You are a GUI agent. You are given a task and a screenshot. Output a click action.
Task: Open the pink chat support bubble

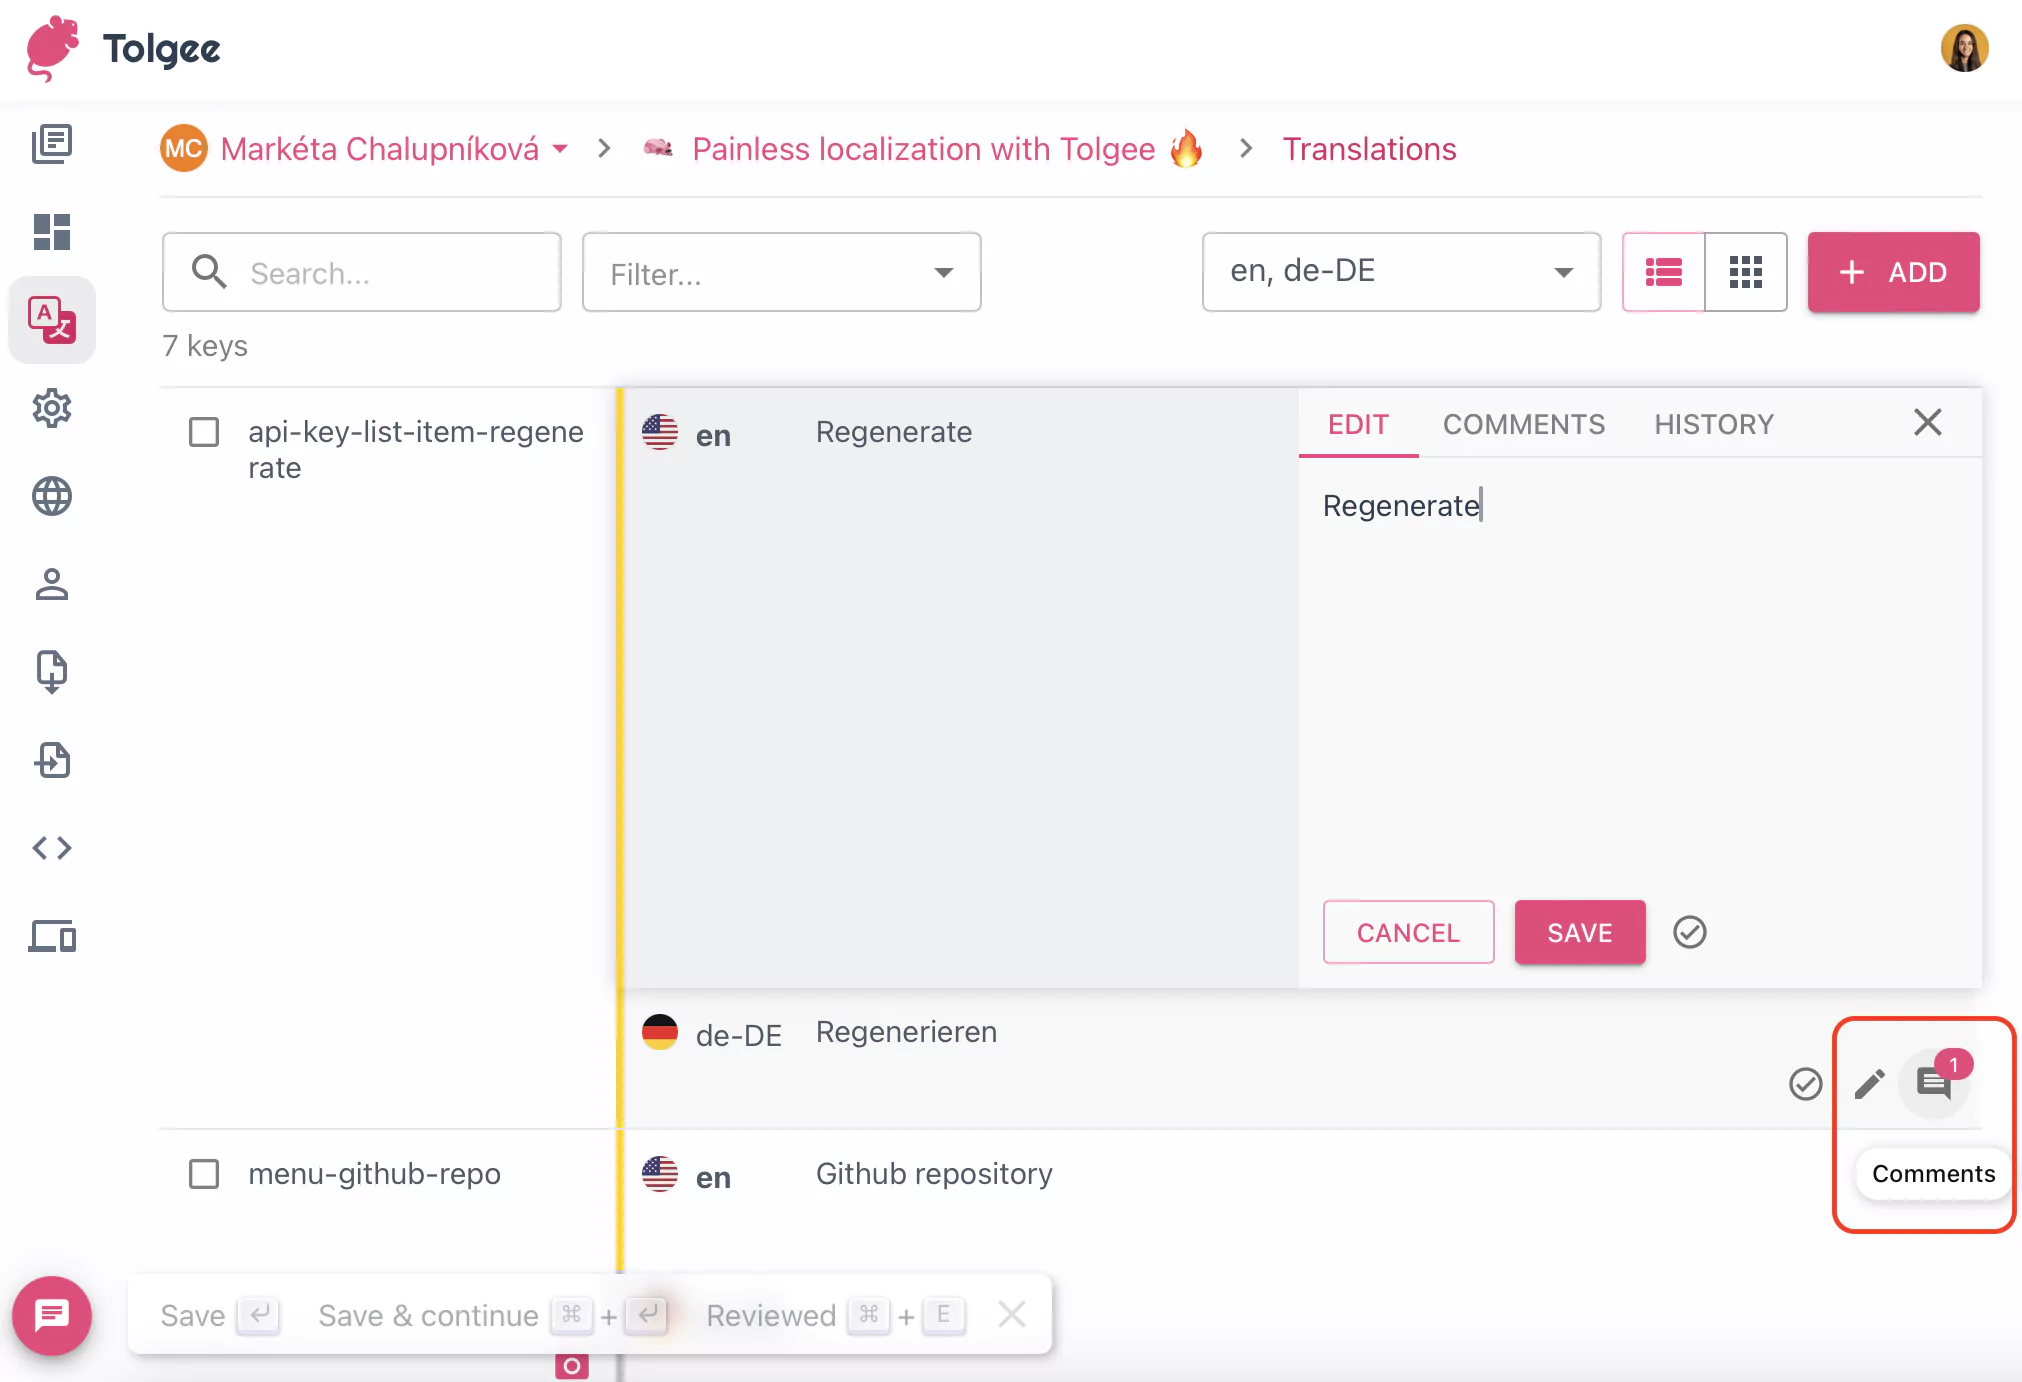coord(52,1316)
